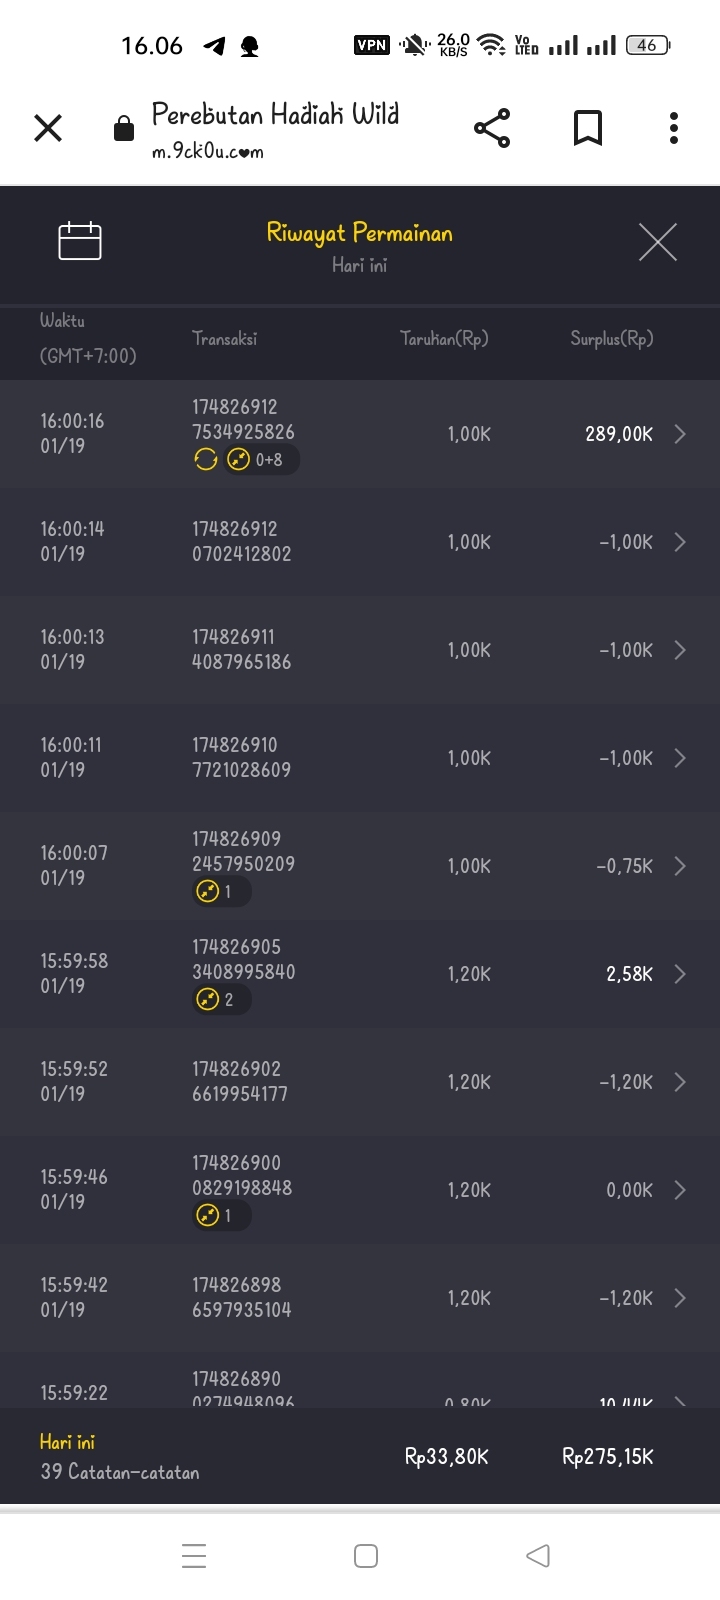Close the browser tab with X
Viewport: 720px width, 1600px height.
tap(48, 128)
